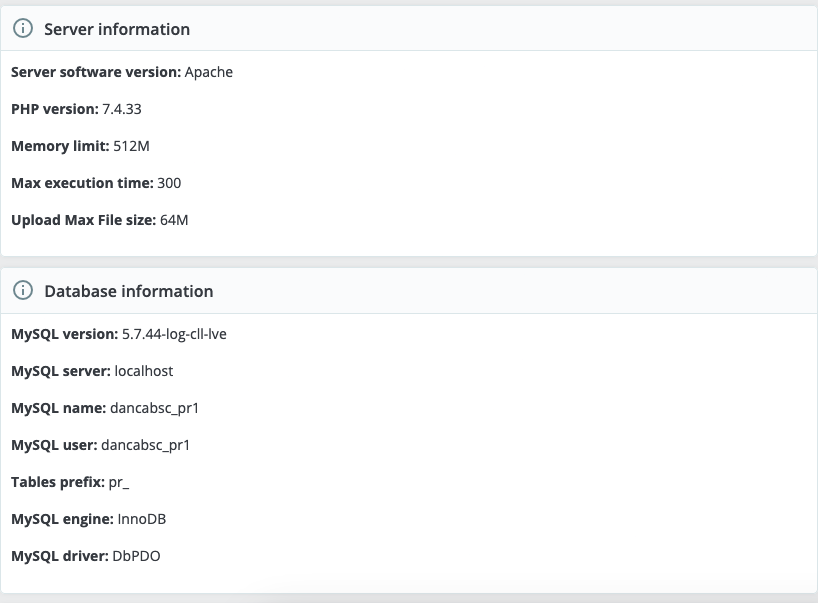Click the Database information panel heading
Viewport: 818px width, 603px height.
[129, 291]
